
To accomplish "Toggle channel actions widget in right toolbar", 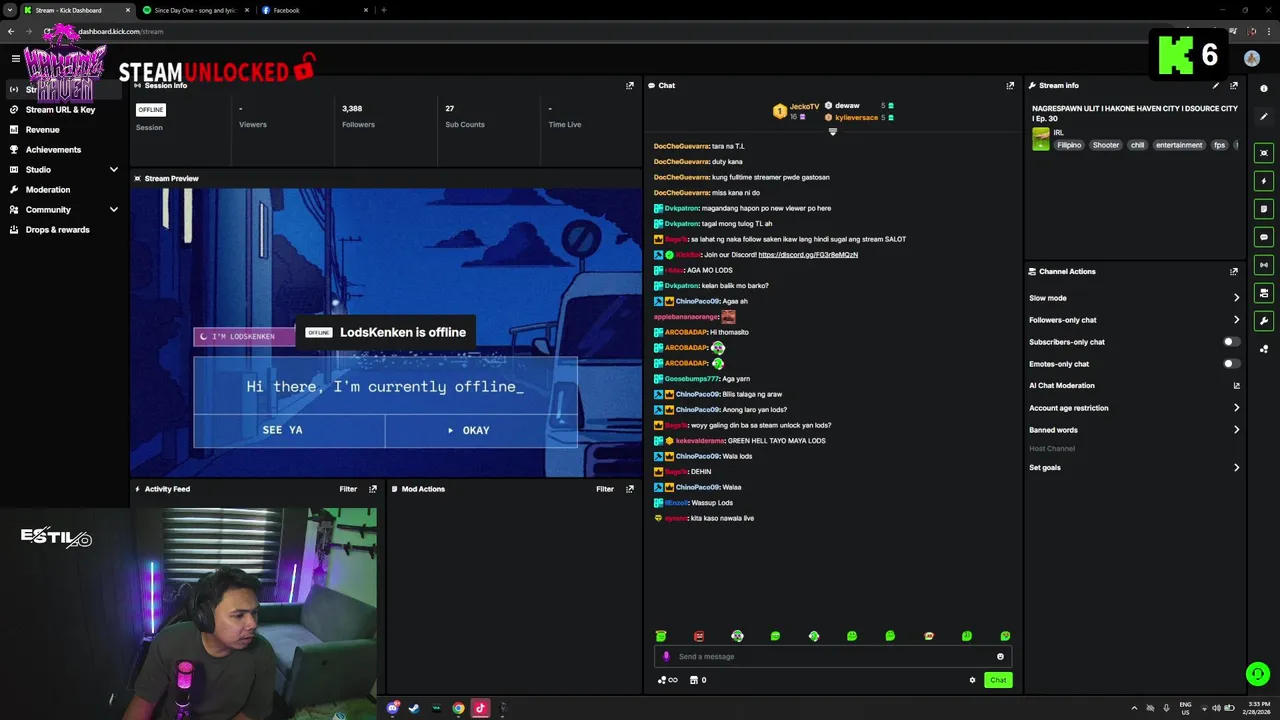I will [x=1264, y=293].
